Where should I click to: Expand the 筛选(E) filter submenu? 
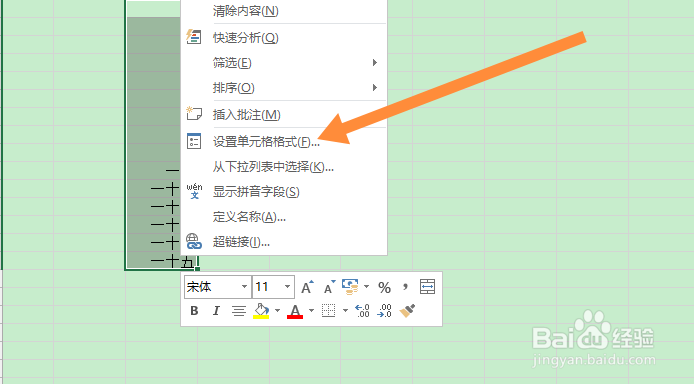284,62
